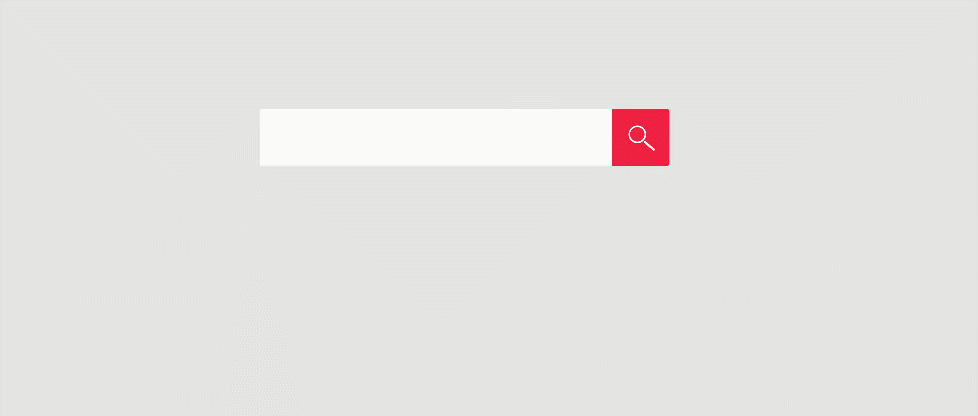Activate the red square search button
This screenshot has width=978, height=416.
pyautogui.click(x=641, y=137)
